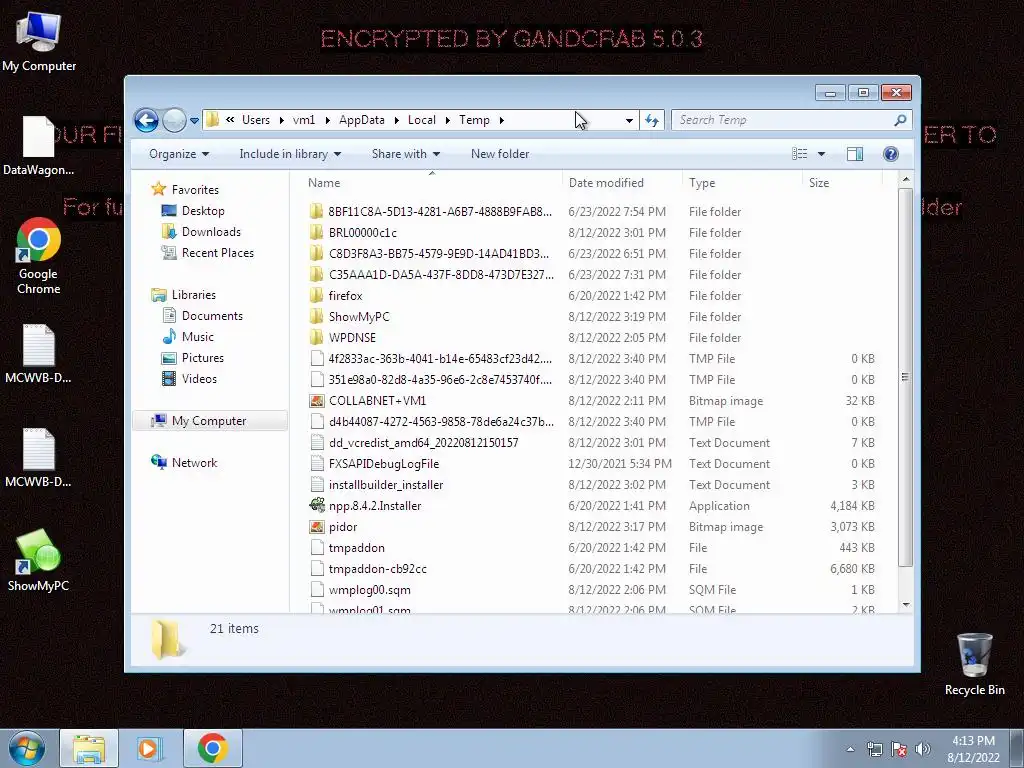Screen dimensions: 1024x768
Task: Open the Share with menu
Action: (x=406, y=154)
